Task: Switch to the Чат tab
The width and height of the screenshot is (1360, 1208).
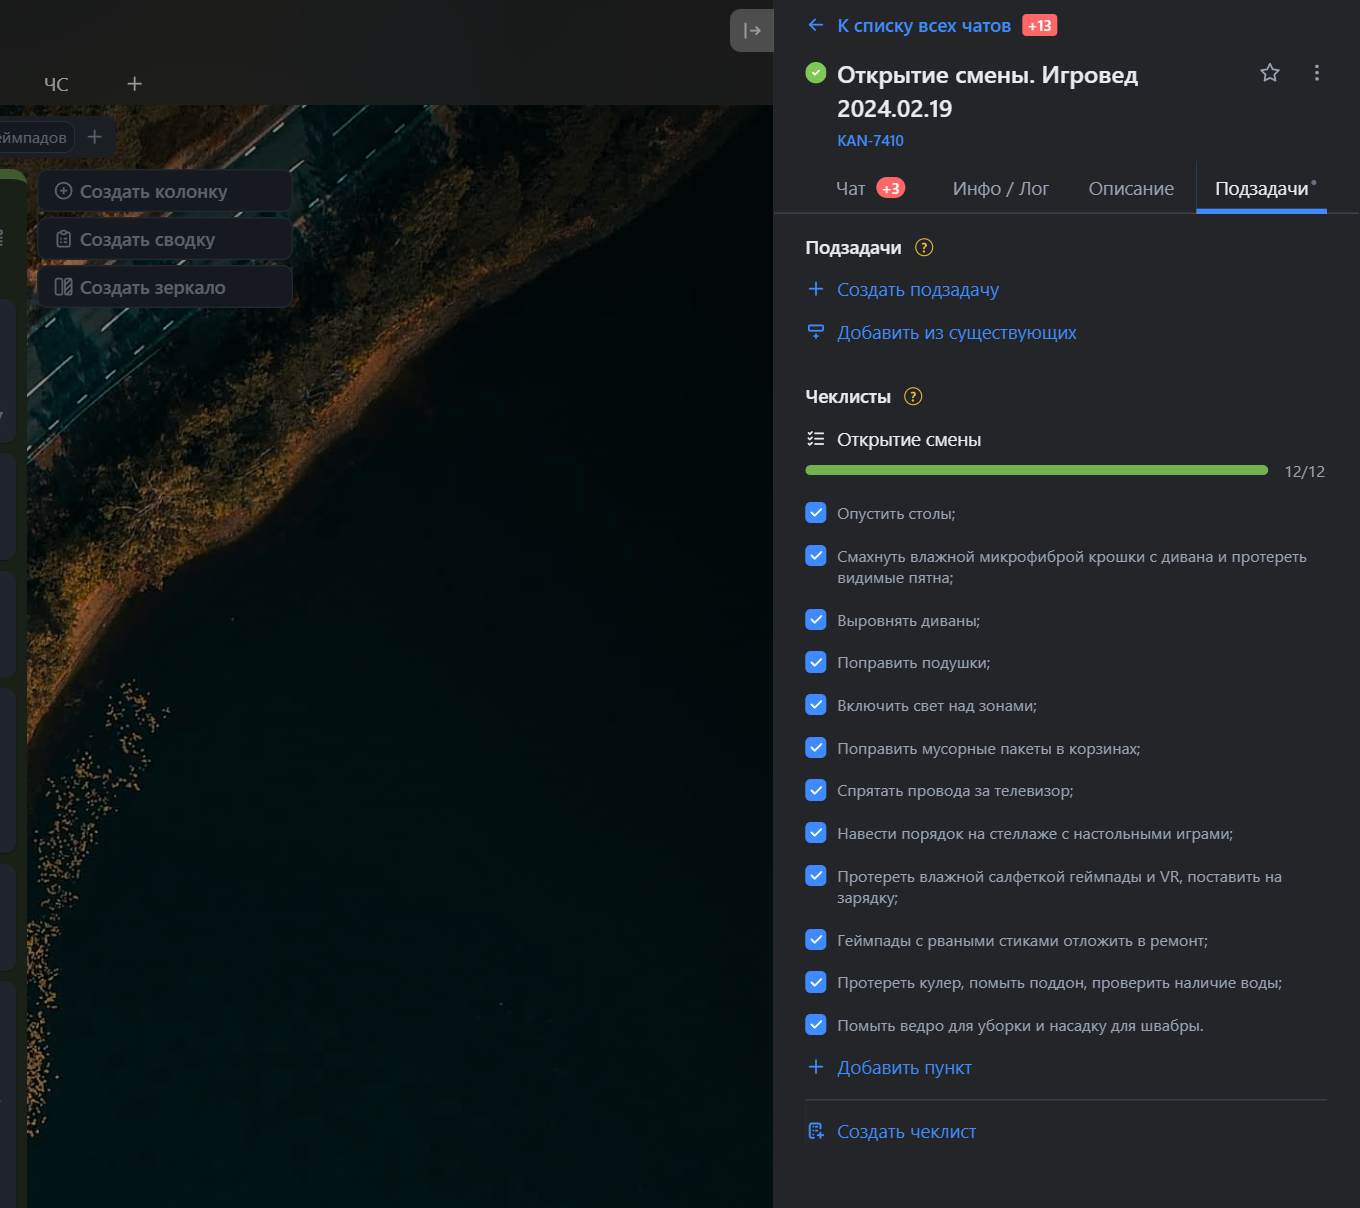Action: (851, 189)
